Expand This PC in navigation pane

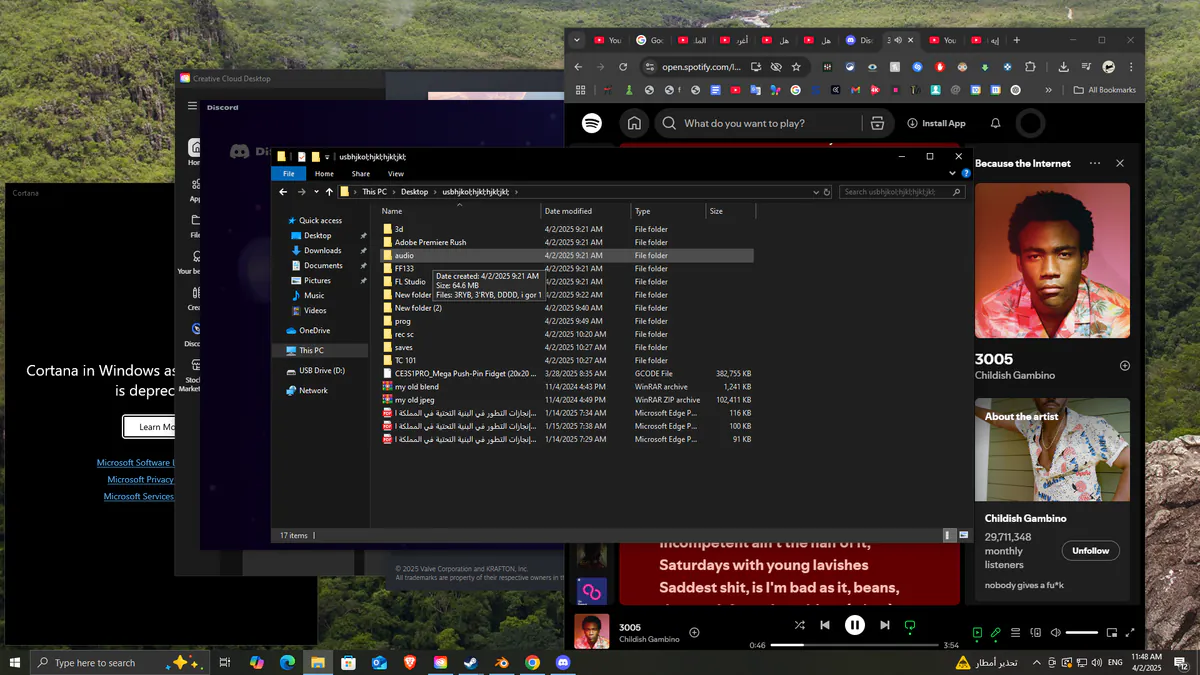point(279,350)
